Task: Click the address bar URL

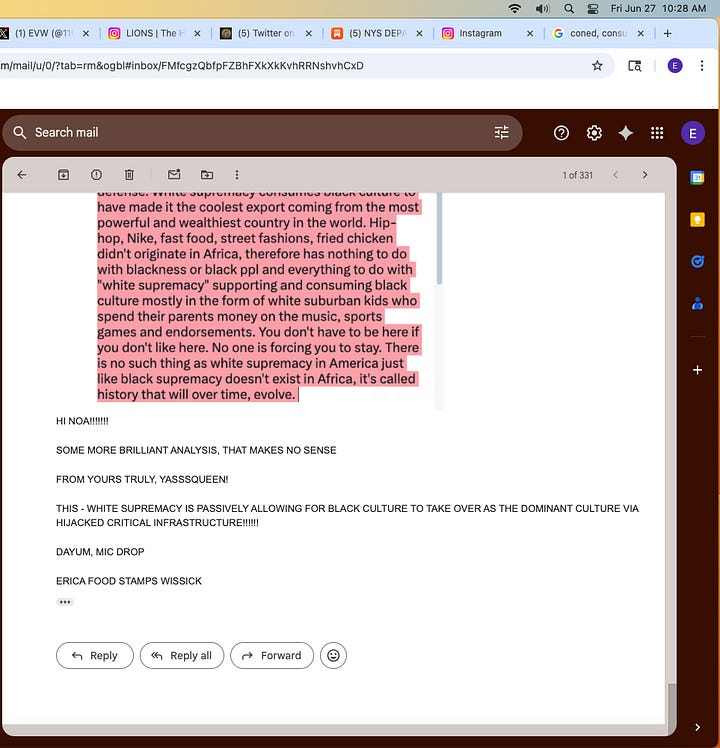Action: 182,66
